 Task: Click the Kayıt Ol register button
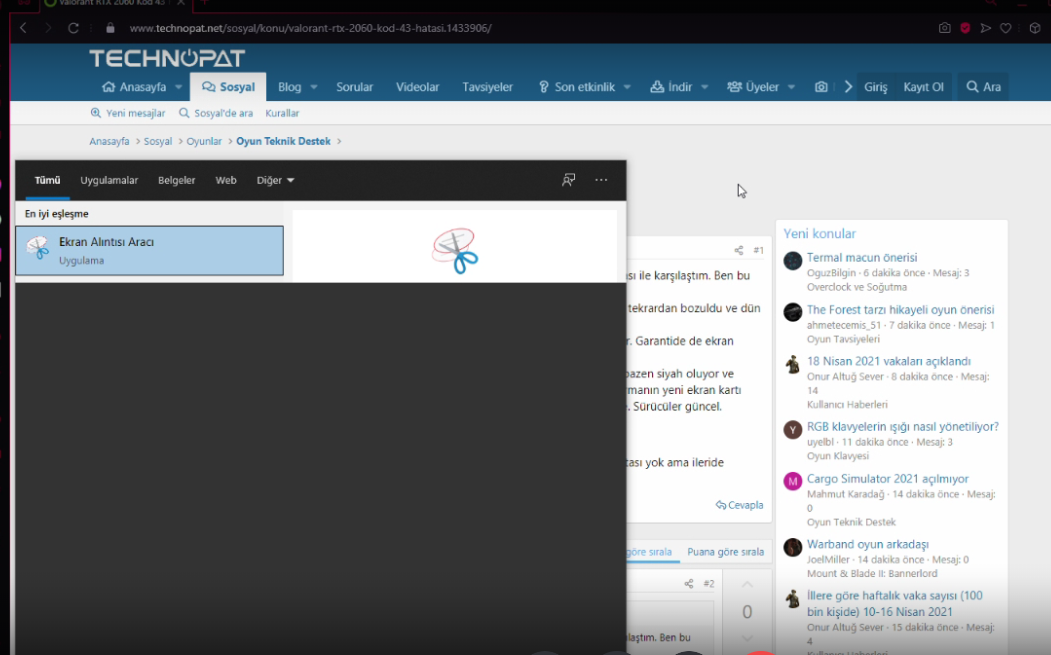(x=924, y=87)
